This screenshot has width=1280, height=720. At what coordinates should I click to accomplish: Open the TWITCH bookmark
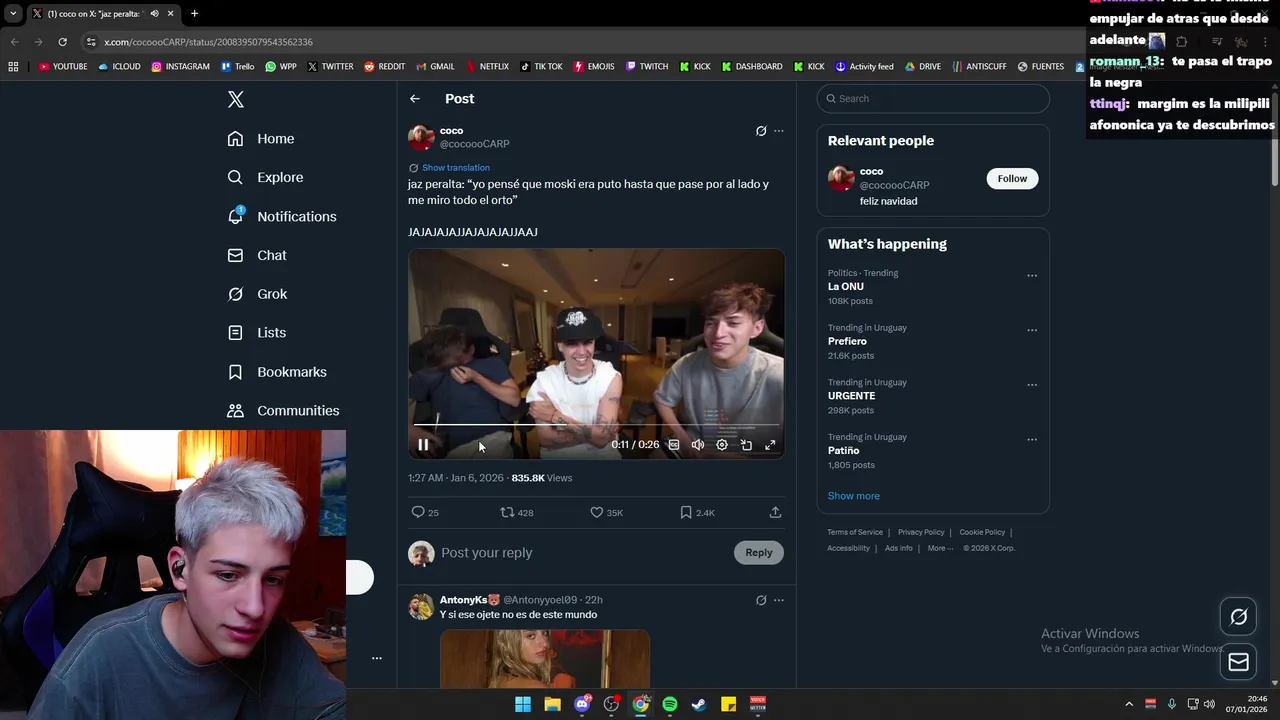point(647,67)
